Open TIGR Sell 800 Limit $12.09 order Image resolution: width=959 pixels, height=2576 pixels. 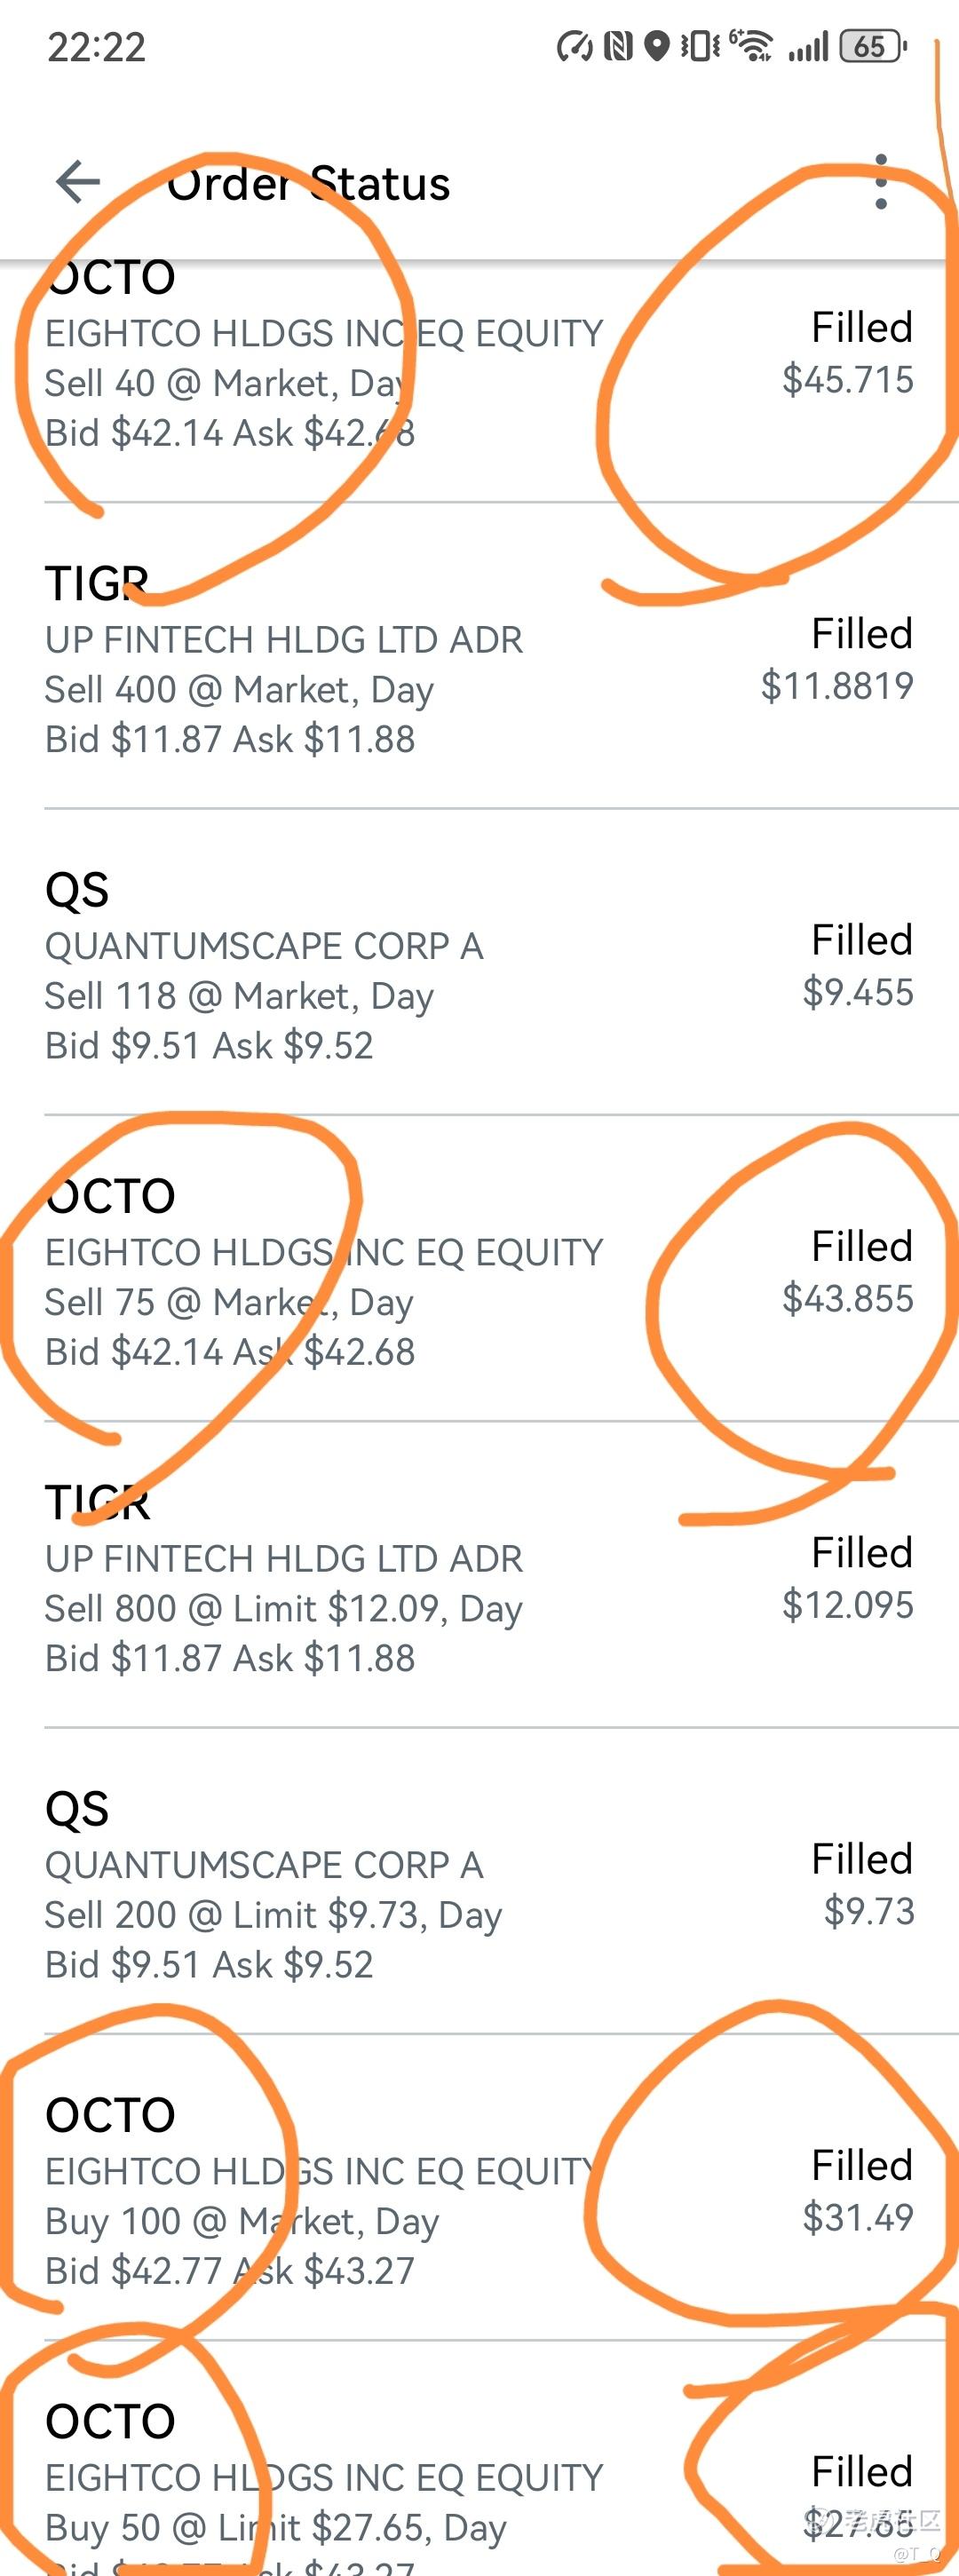(x=479, y=1575)
